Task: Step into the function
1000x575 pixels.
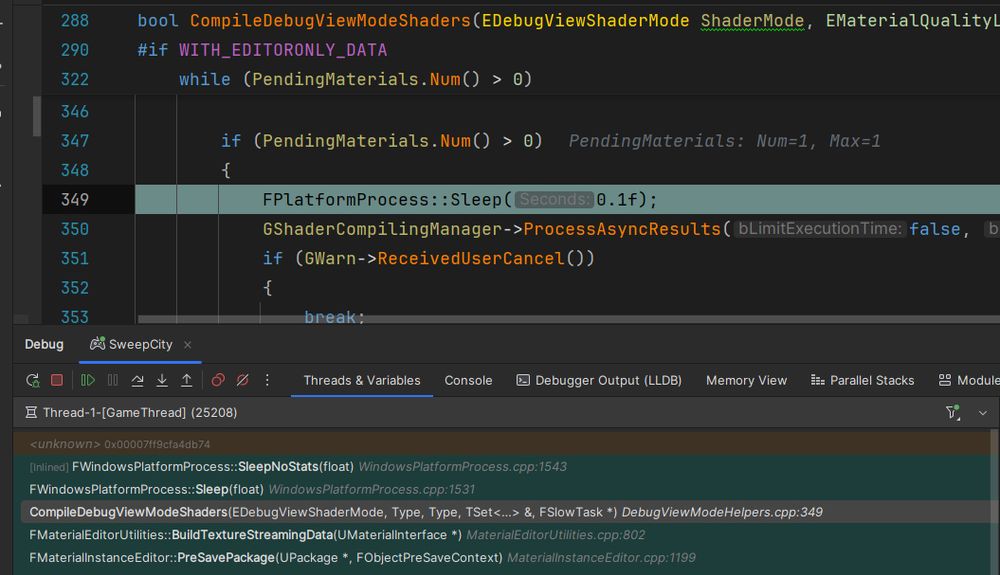Action: 162,381
